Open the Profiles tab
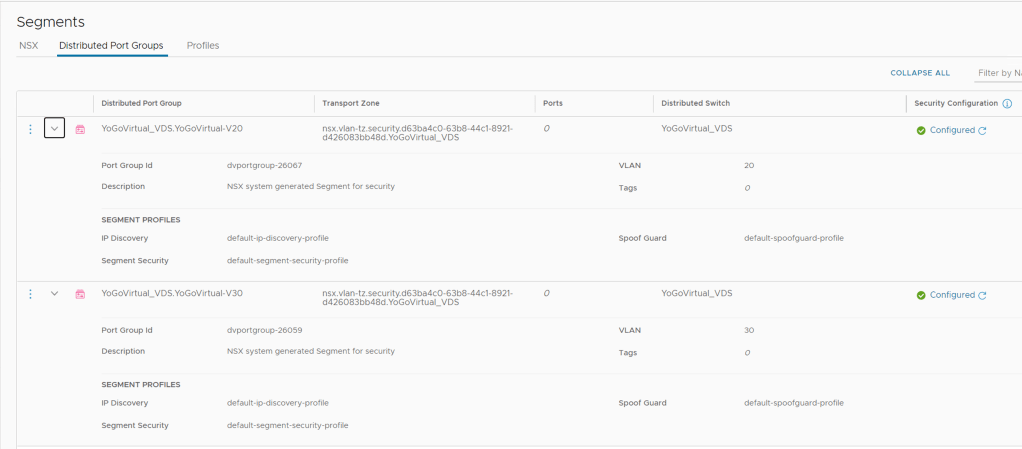This screenshot has width=1022, height=449. point(203,45)
